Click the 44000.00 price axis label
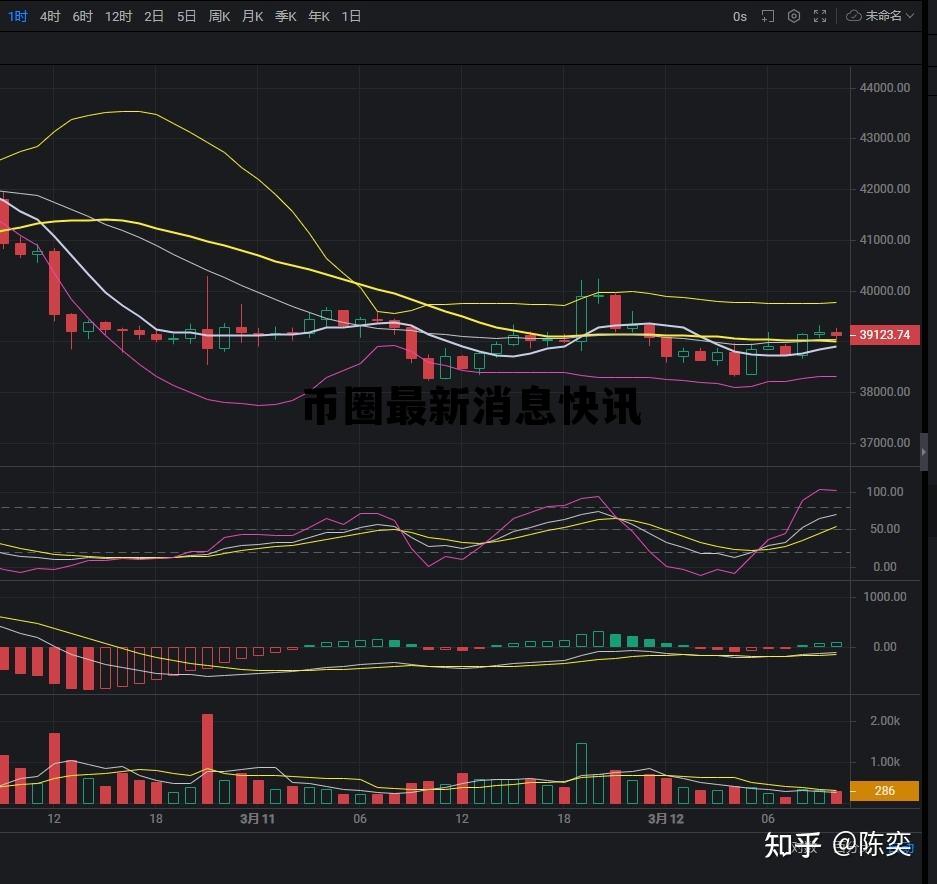Viewport: 937px width, 884px height. [885, 88]
